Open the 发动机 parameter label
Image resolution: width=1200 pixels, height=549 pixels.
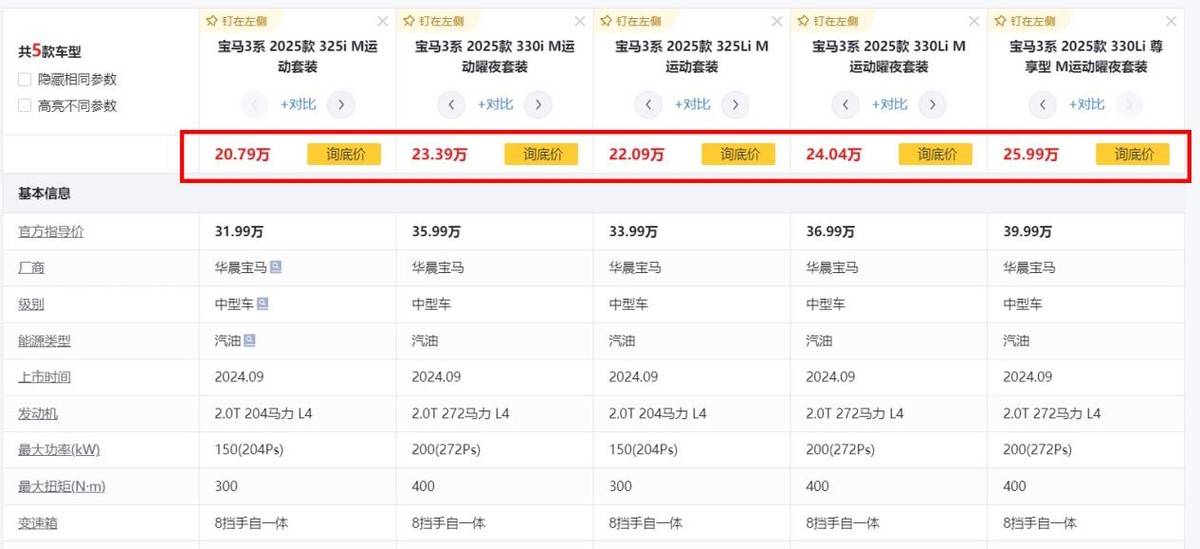click(38, 413)
